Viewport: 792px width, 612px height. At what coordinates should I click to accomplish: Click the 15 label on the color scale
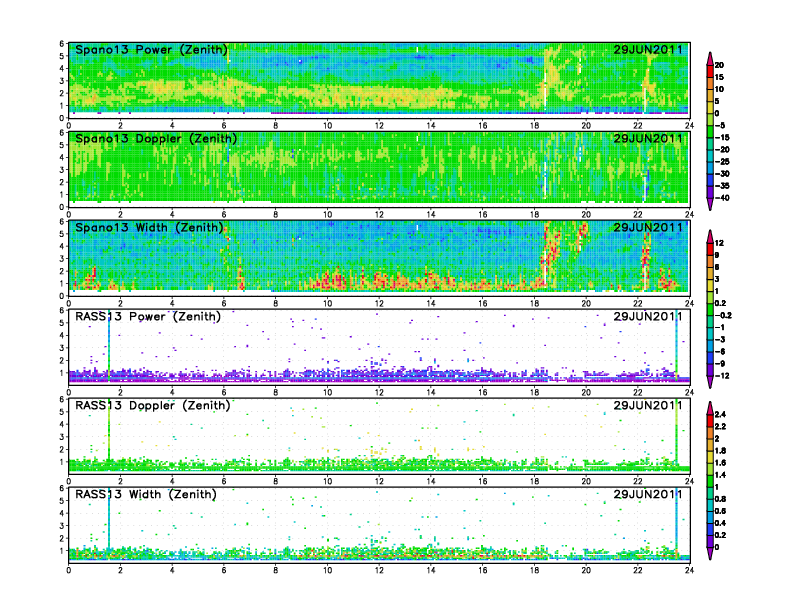(x=719, y=77)
